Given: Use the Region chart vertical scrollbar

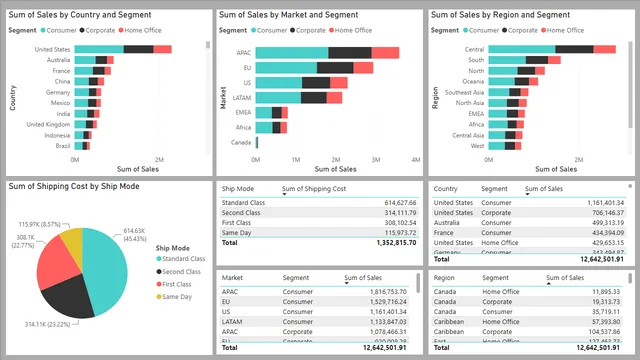Looking at the screenshot, I should click(631, 84).
